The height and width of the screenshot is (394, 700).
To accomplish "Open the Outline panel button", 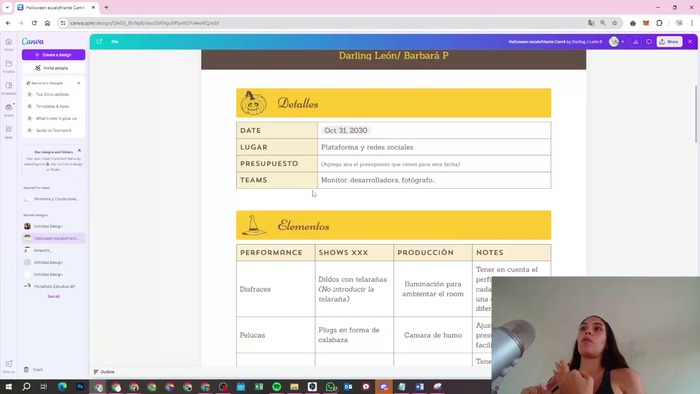I will click(104, 372).
